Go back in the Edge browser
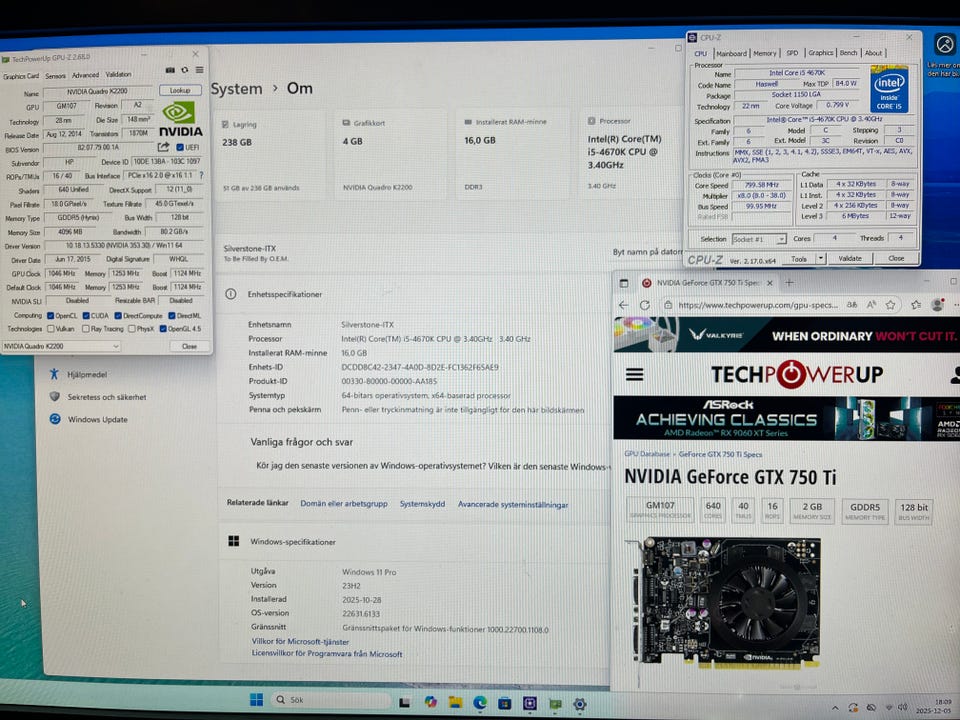This screenshot has width=960, height=720. (x=624, y=305)
